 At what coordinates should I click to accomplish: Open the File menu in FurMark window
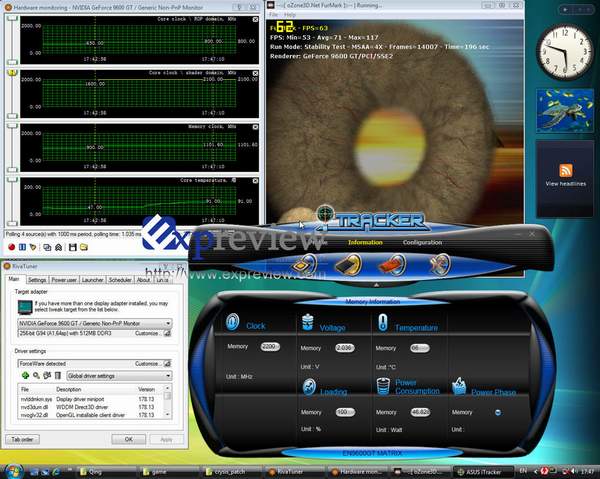pyautogui.click(x=273, y=15)
